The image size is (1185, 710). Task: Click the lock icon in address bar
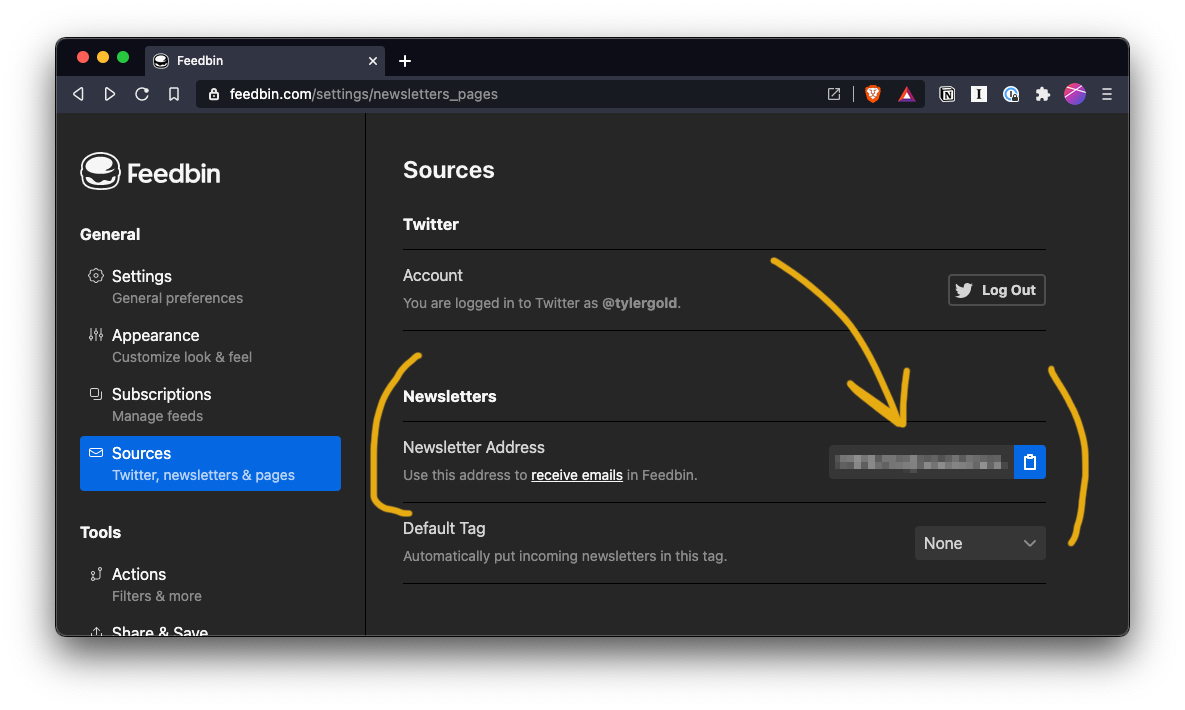point(214,94)
